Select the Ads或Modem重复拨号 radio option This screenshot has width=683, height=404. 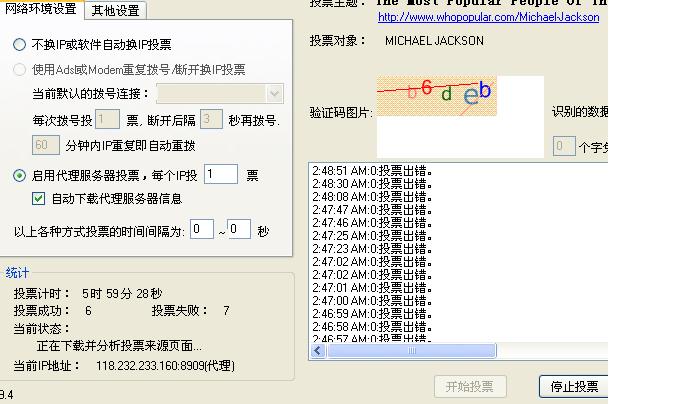click(x=20, y=70)
